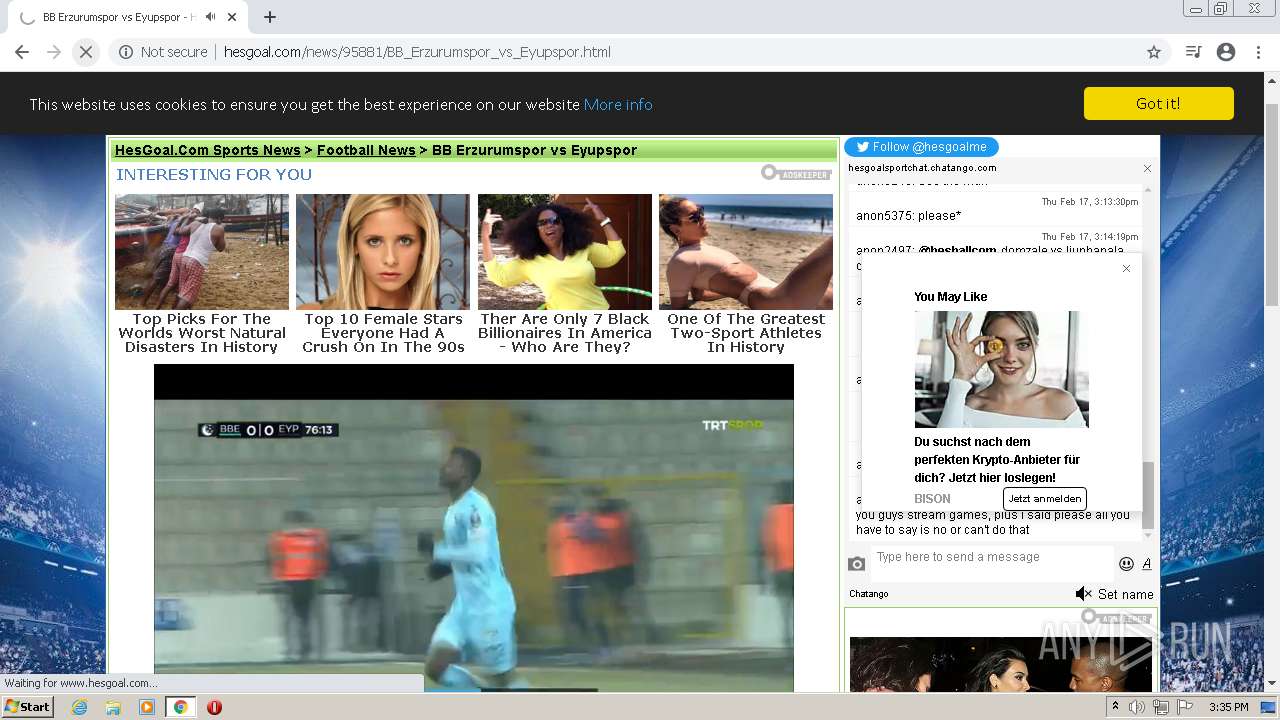Click the chat scrollbar

(x=1148, y=494)
